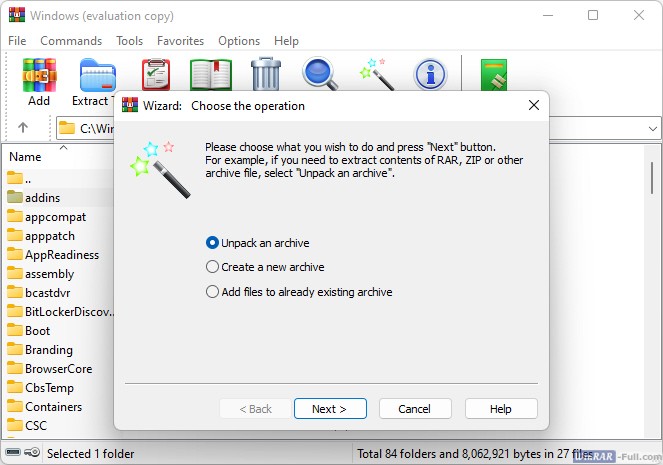Click the View file book icon
This screenshot has height=465, width=663.
[x=211, y=75]
